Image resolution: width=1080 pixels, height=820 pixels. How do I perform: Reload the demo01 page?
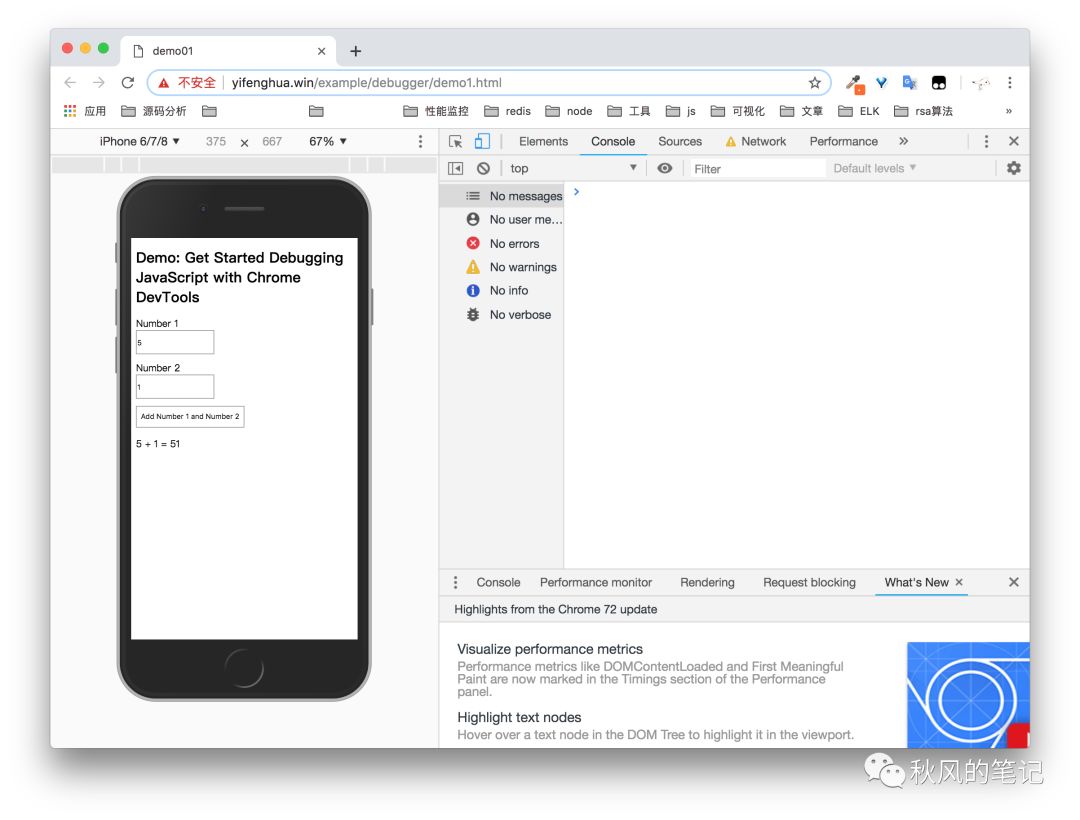[x=128, y=83]
